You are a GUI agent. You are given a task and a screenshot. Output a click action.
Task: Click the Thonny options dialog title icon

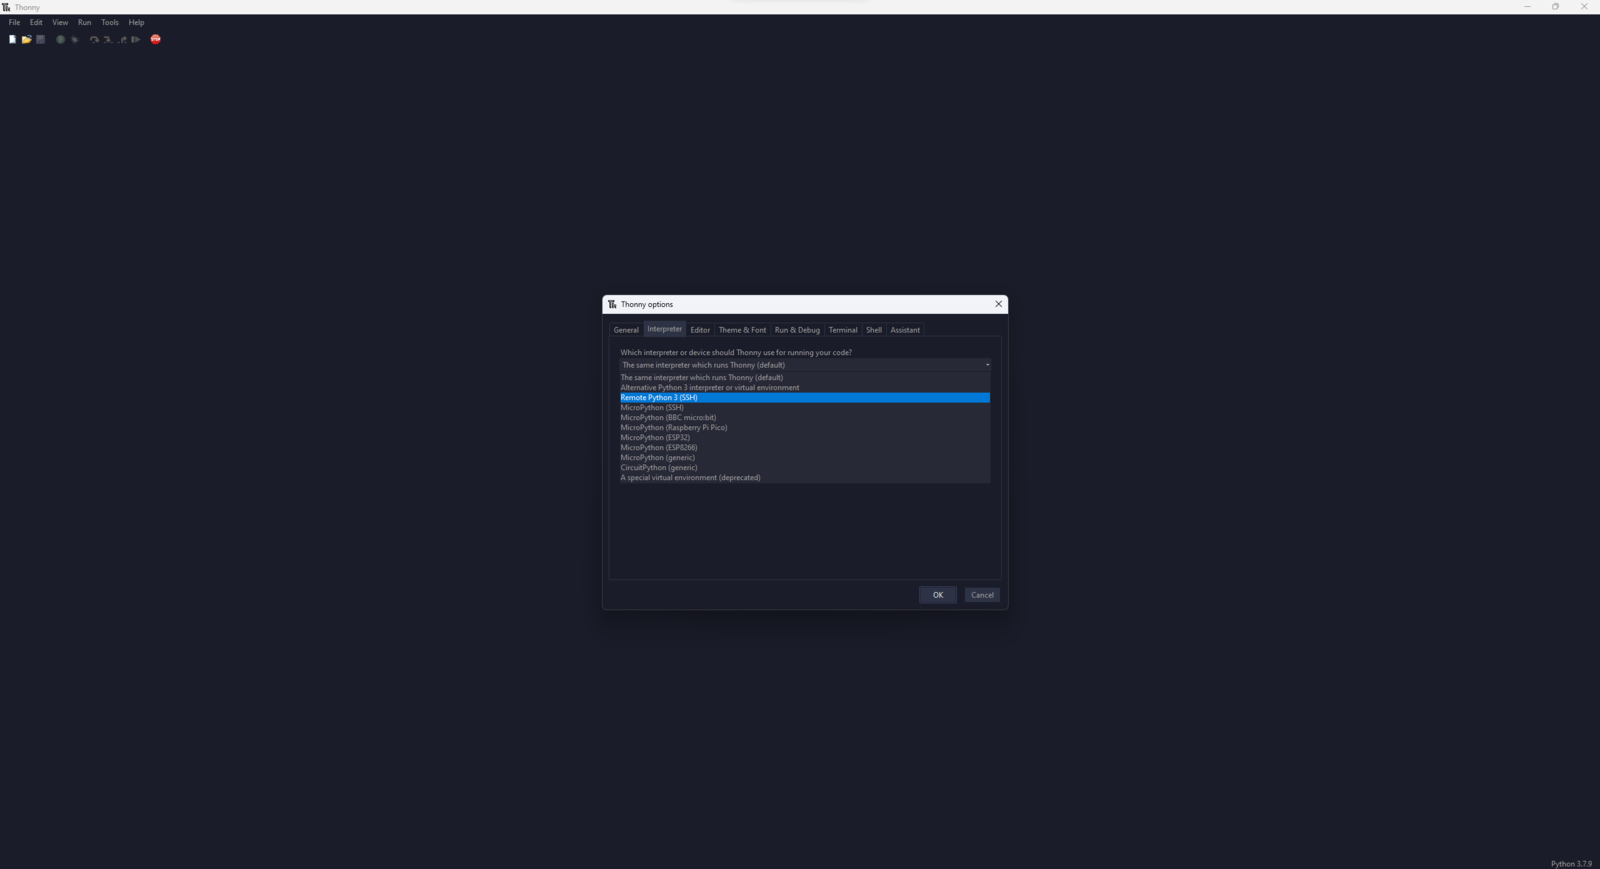[x=612, y=304]
